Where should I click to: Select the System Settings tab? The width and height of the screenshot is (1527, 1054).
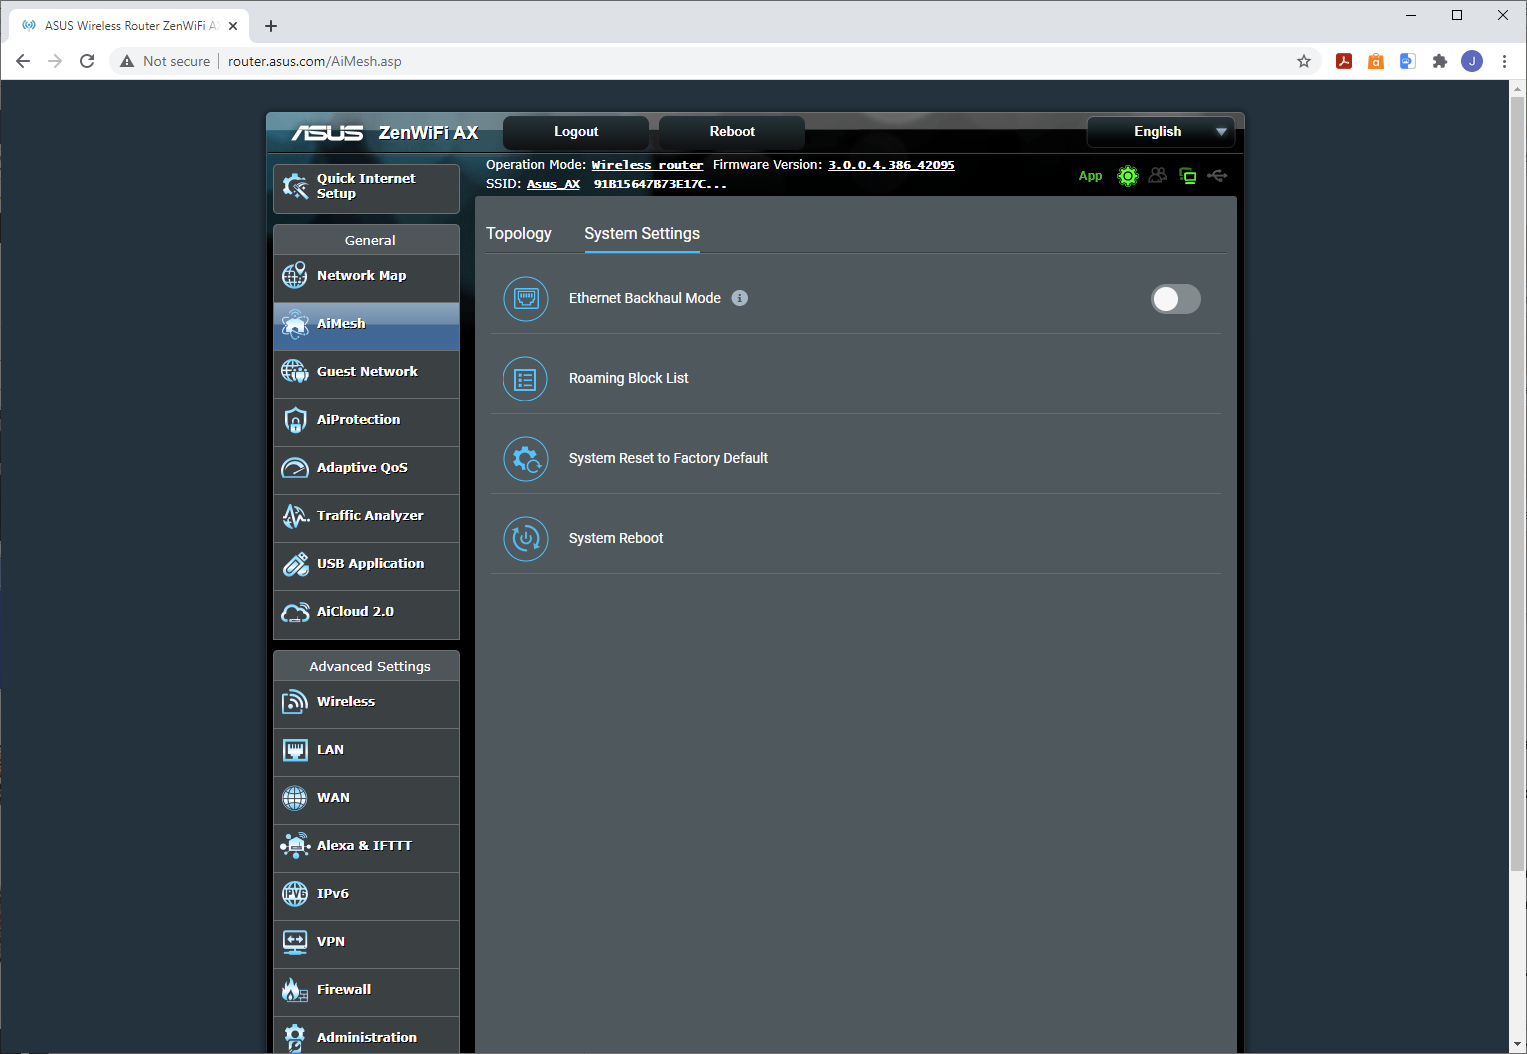pyautogui.click(x=642, y=234)
